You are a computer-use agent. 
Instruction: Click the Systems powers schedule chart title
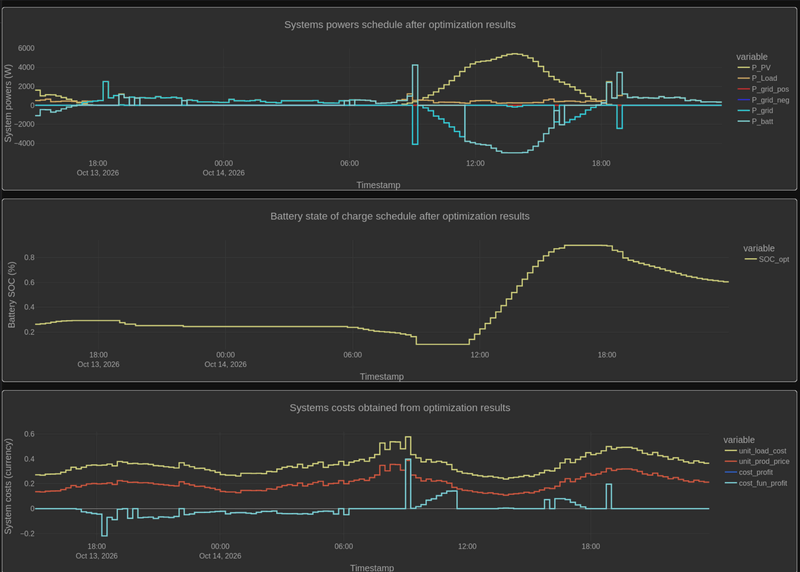coord(400,24)
